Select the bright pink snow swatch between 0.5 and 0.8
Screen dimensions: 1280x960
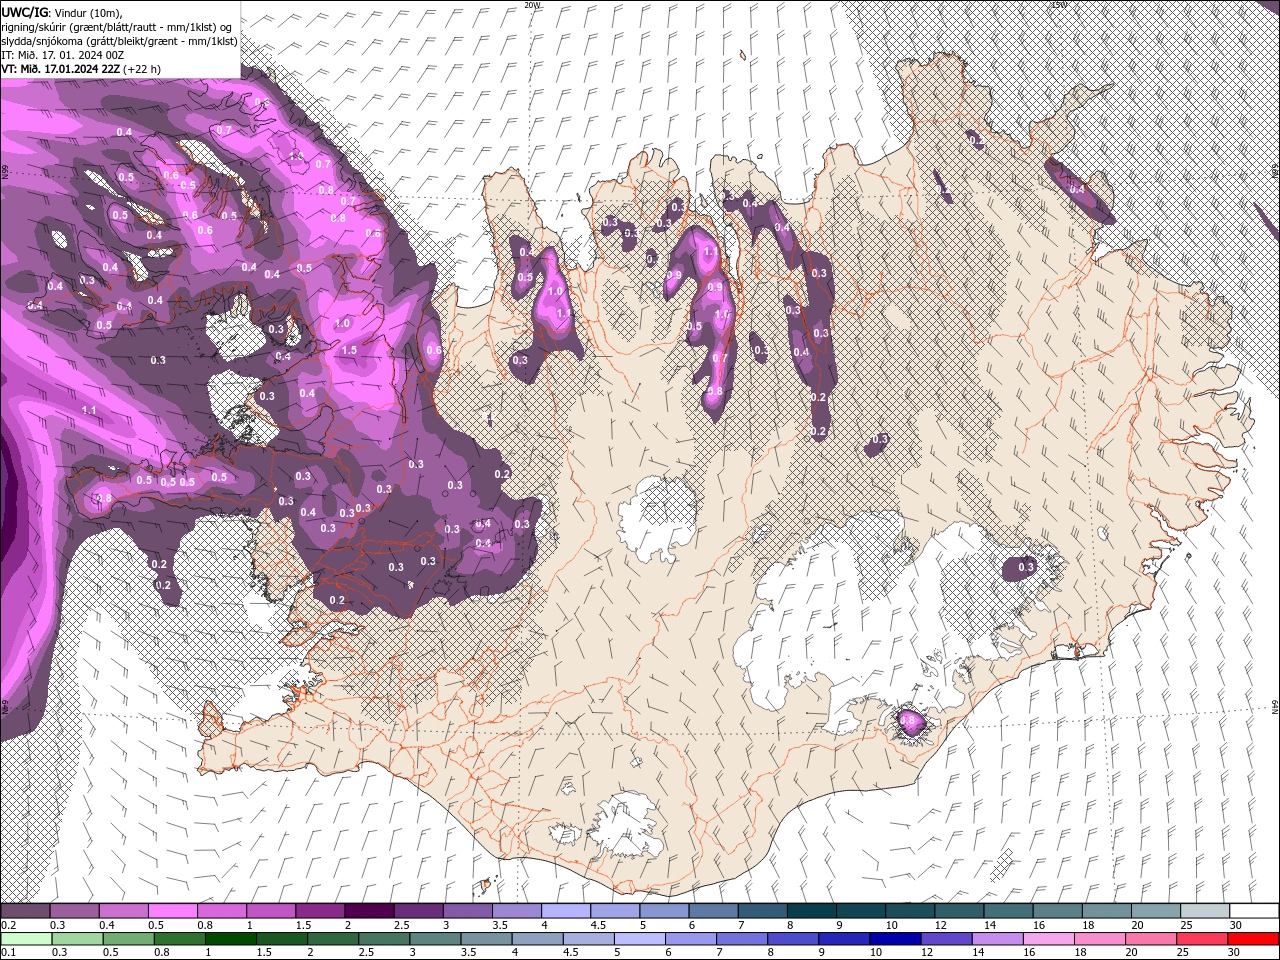click(172, 911)
